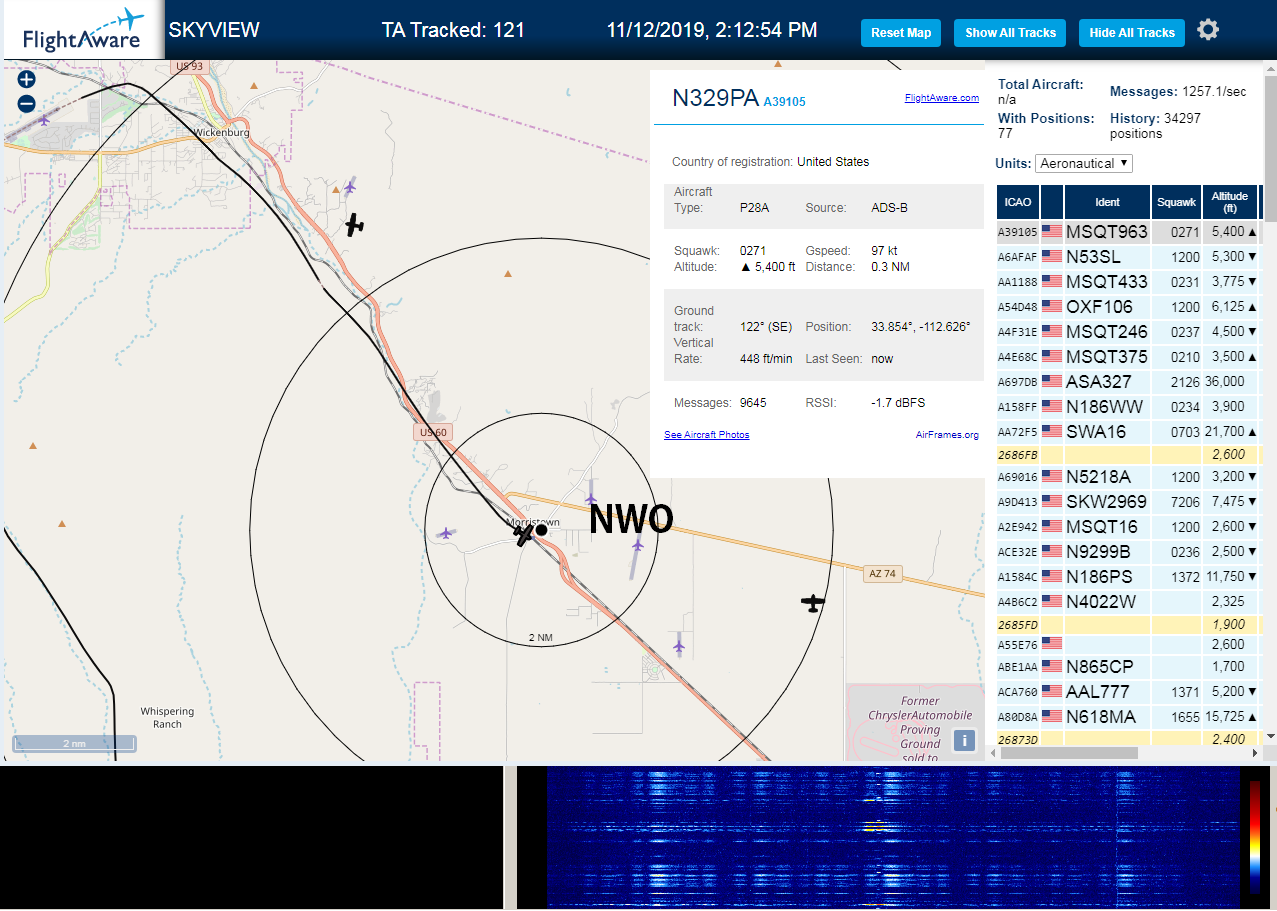Click the map attribution info icon
1277x911 pixels.
tap(964, 740)
